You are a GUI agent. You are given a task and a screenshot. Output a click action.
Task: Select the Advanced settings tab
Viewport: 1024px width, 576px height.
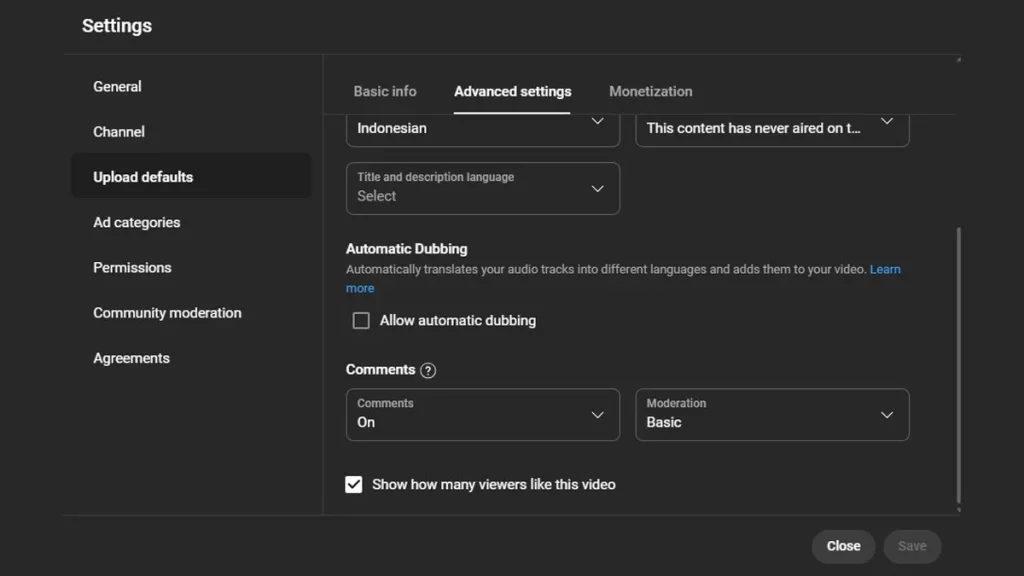coord(512,91)
